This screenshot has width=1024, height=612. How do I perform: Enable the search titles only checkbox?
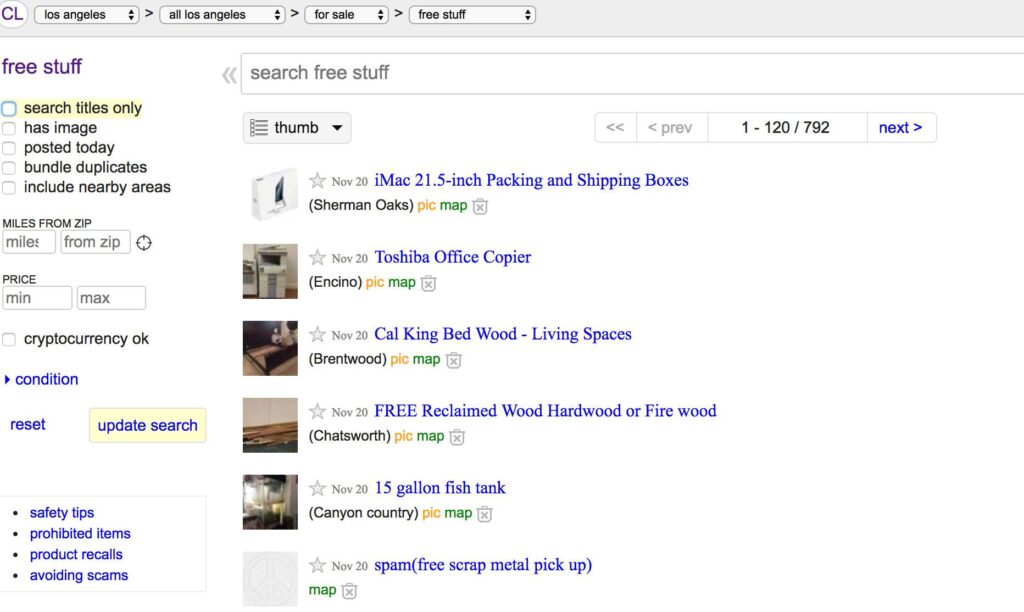[9, 108]
